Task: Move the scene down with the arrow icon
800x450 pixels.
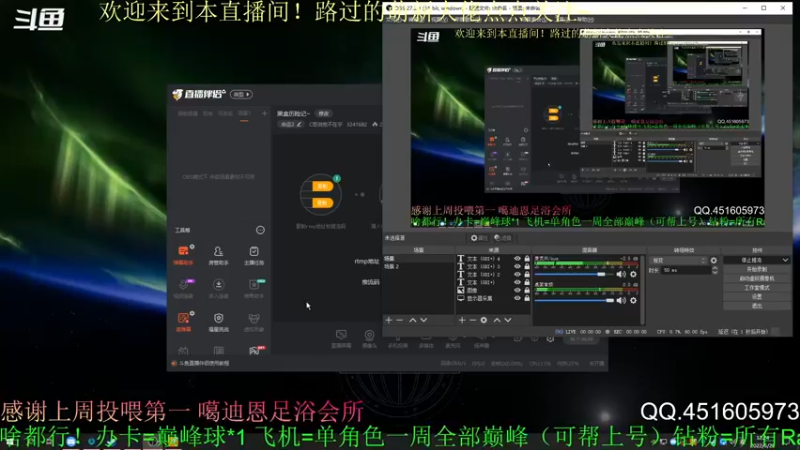Action: 423,320
